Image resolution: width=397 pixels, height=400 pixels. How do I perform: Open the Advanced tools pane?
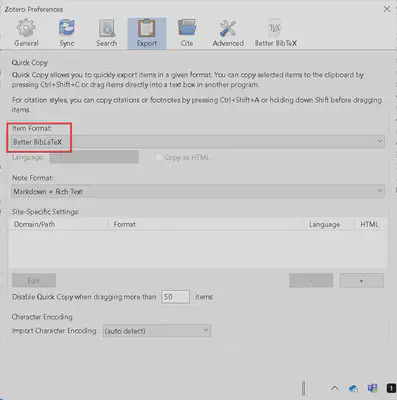click(x=228, y=33)
